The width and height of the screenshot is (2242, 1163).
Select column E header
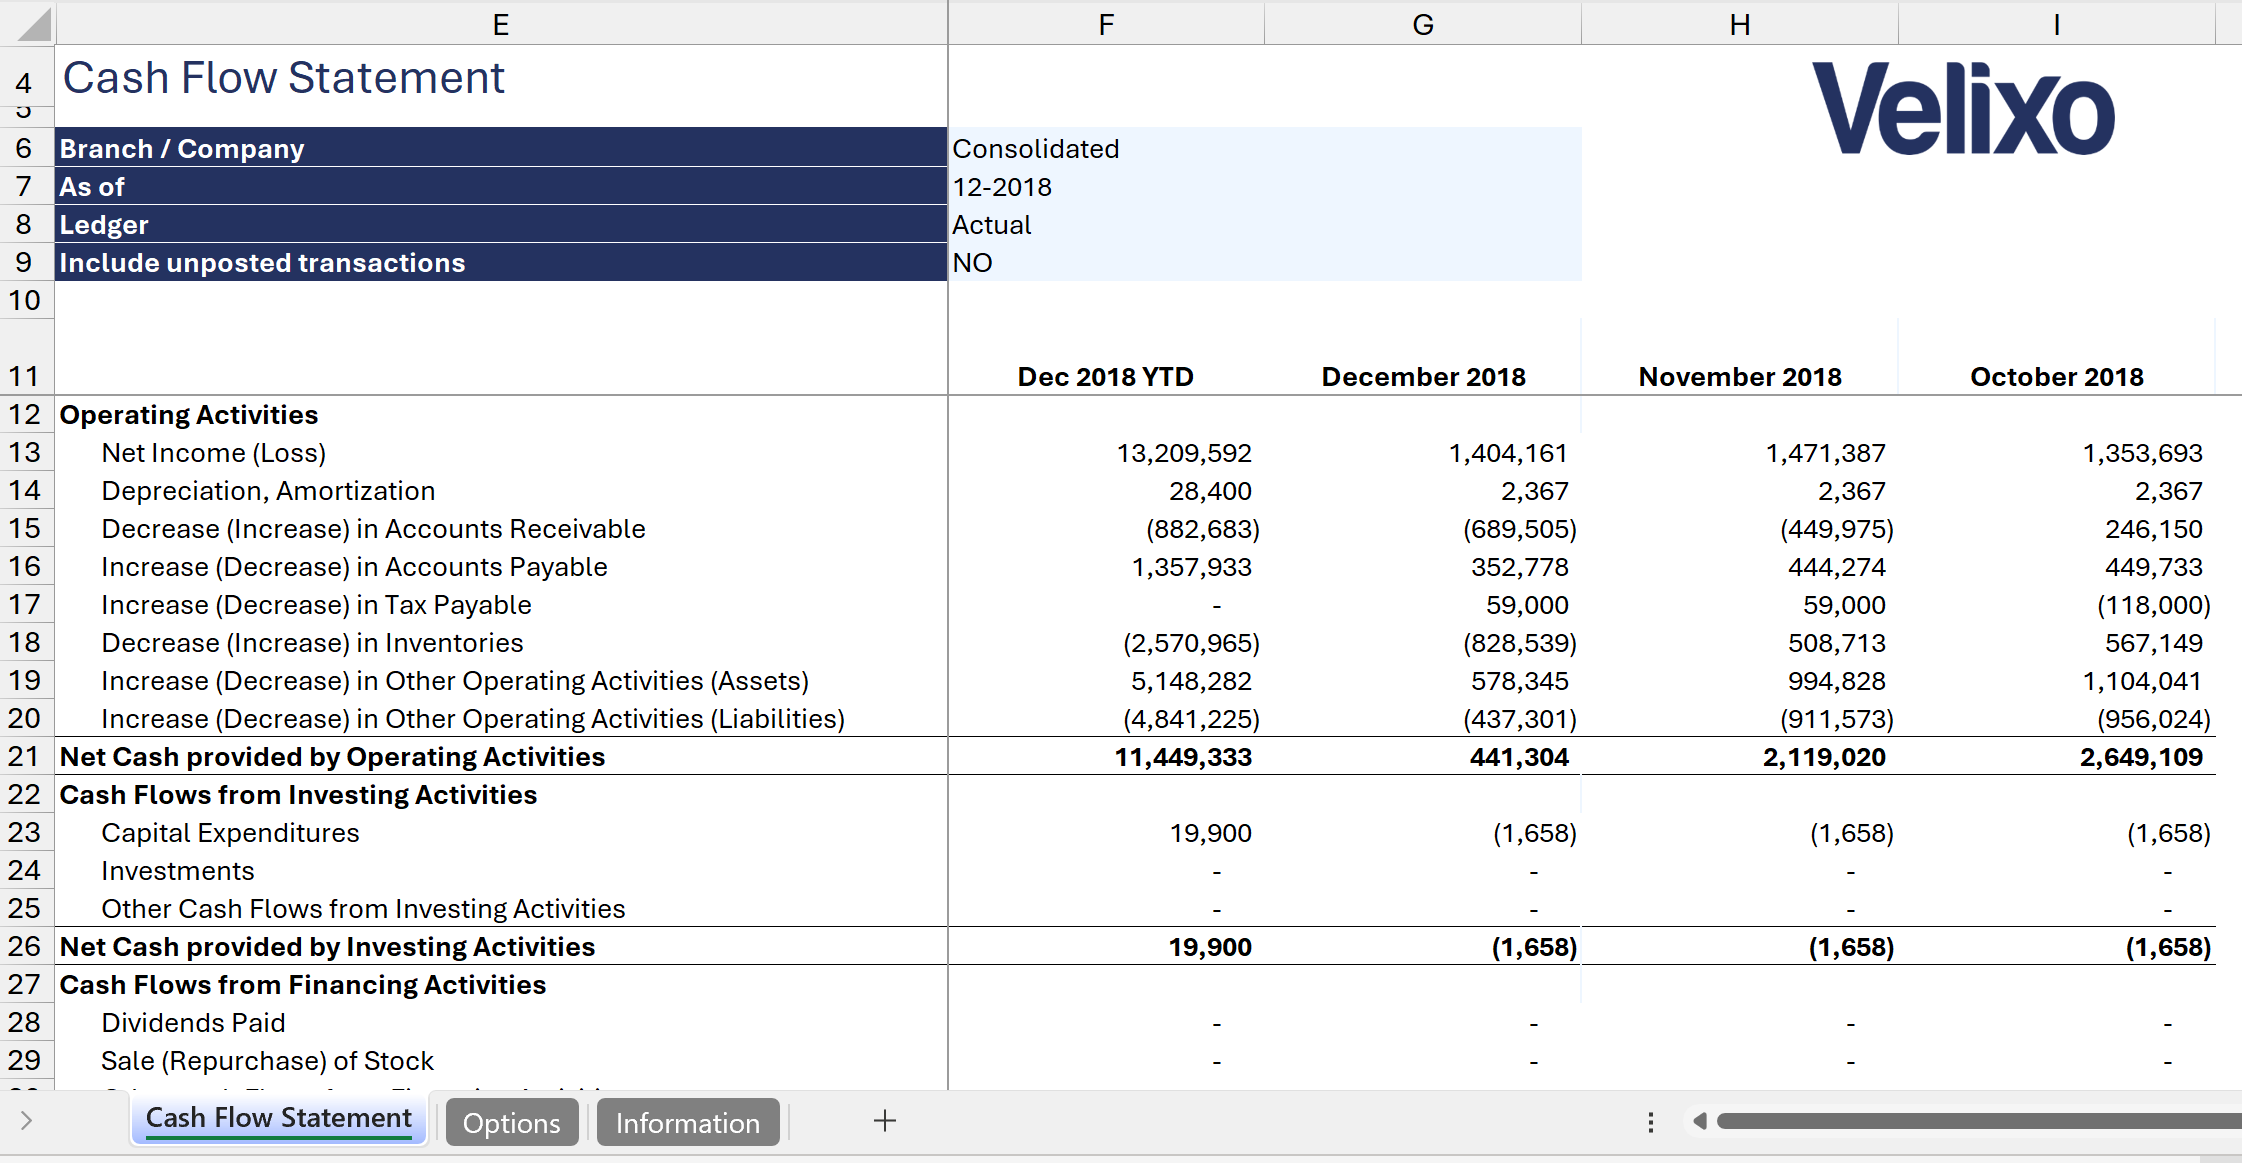(501, 24)
